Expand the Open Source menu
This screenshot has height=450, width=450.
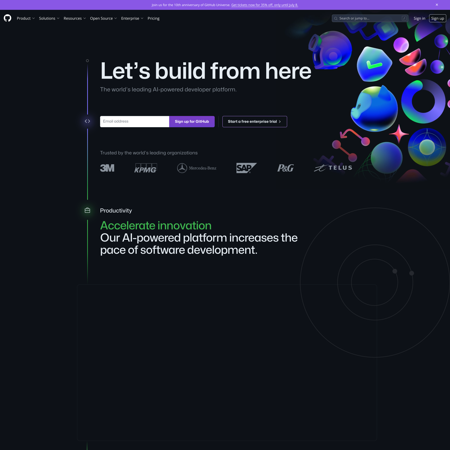103,18
